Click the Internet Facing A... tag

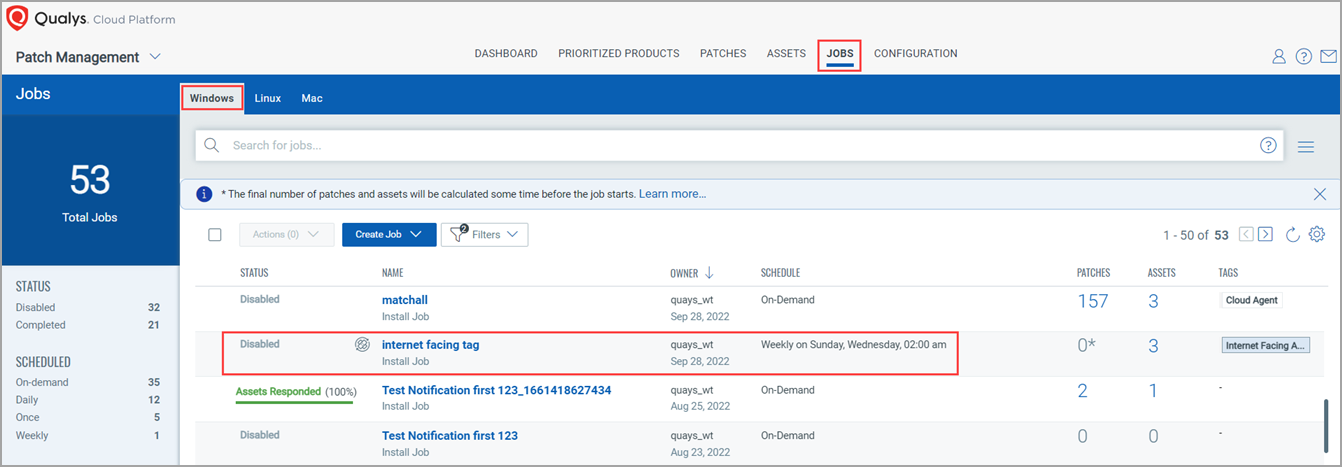pyautogui.click(x=1265, y=345)
